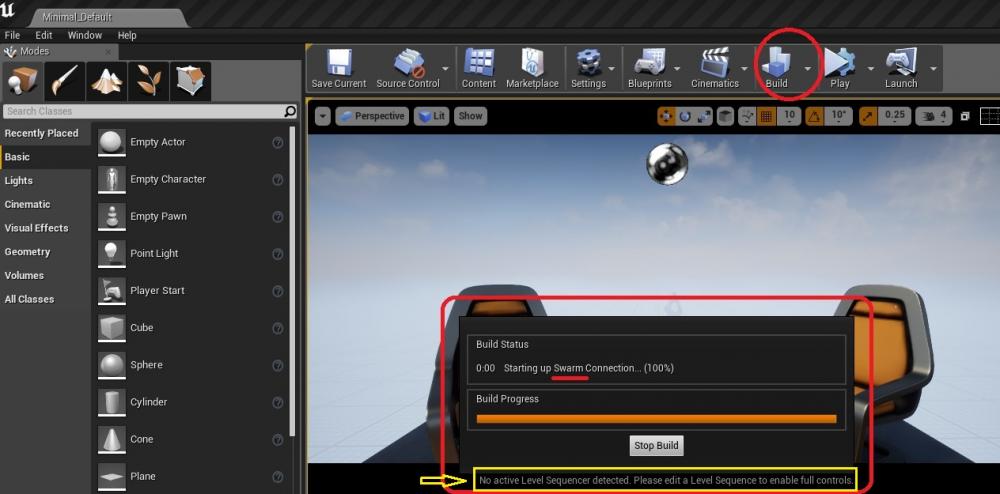
Task: Click the Modes panel vertical scrollbar
Action: click(292, 280)
